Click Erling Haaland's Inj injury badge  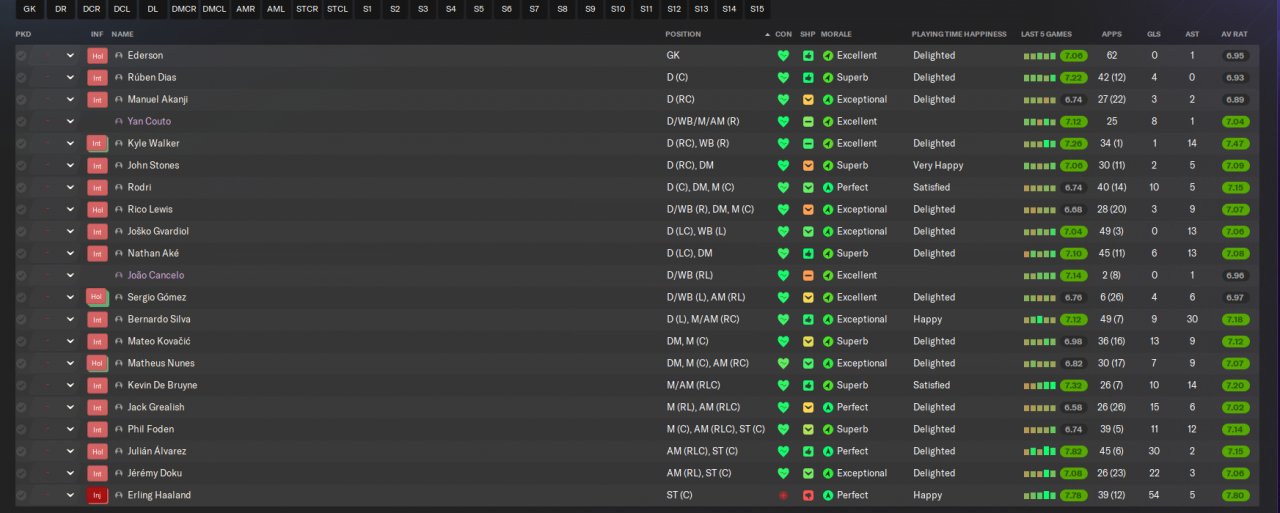(97, 496)
